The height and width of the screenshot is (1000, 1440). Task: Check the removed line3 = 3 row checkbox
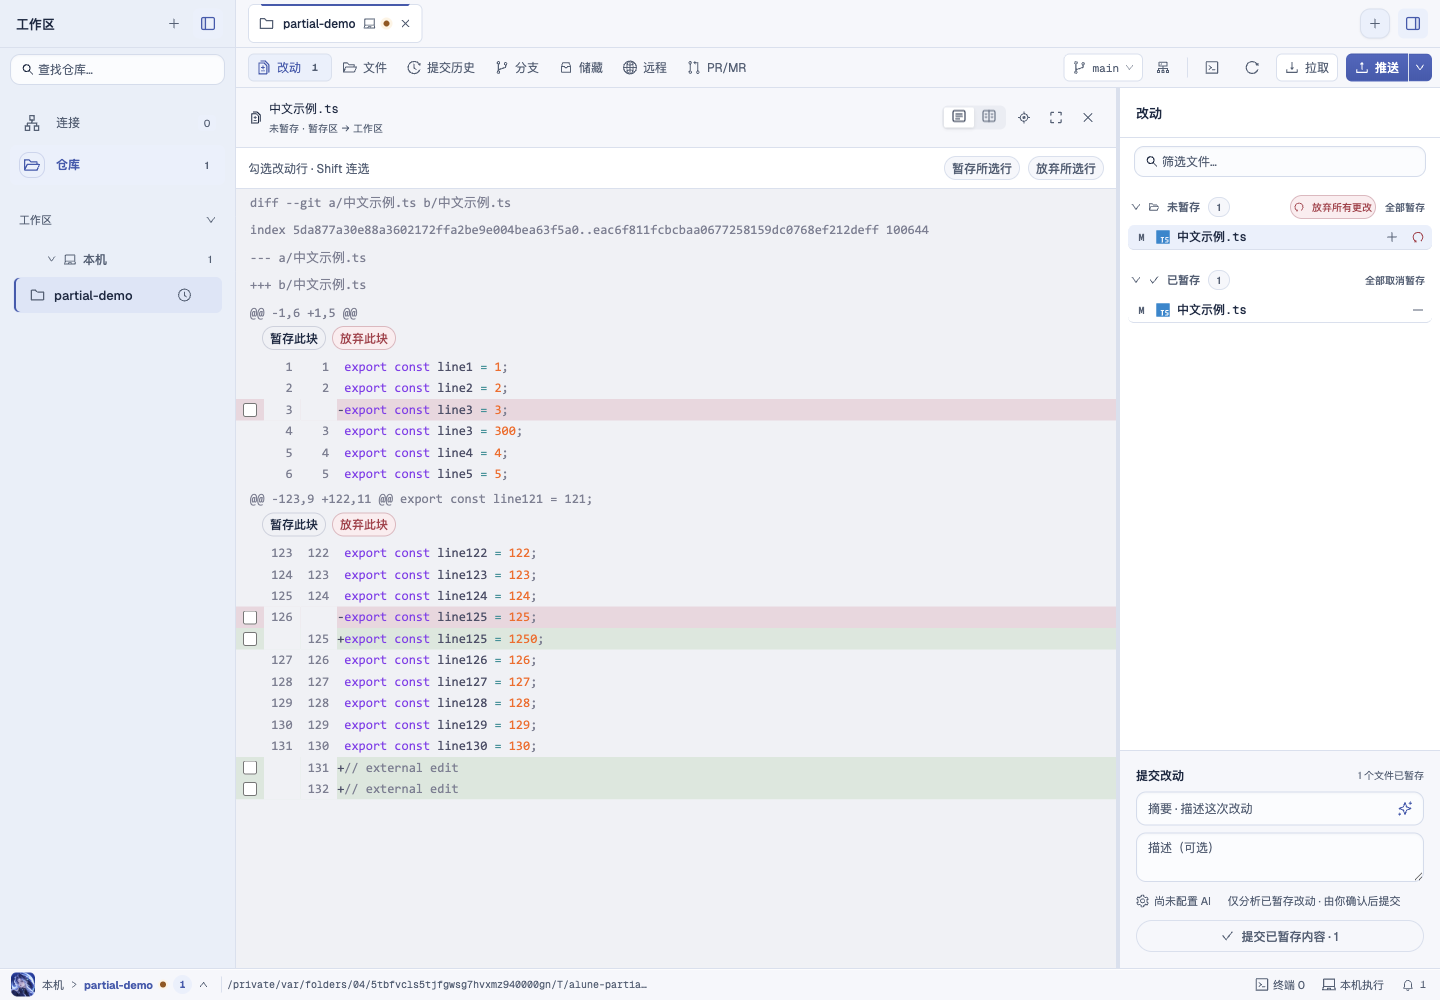(x=250, y=410)
